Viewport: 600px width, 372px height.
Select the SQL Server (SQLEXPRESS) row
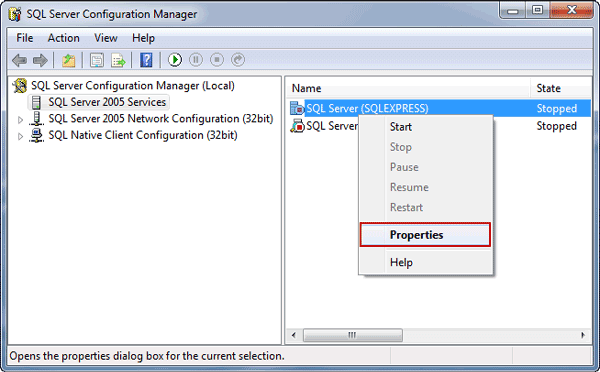pos(440,108)
